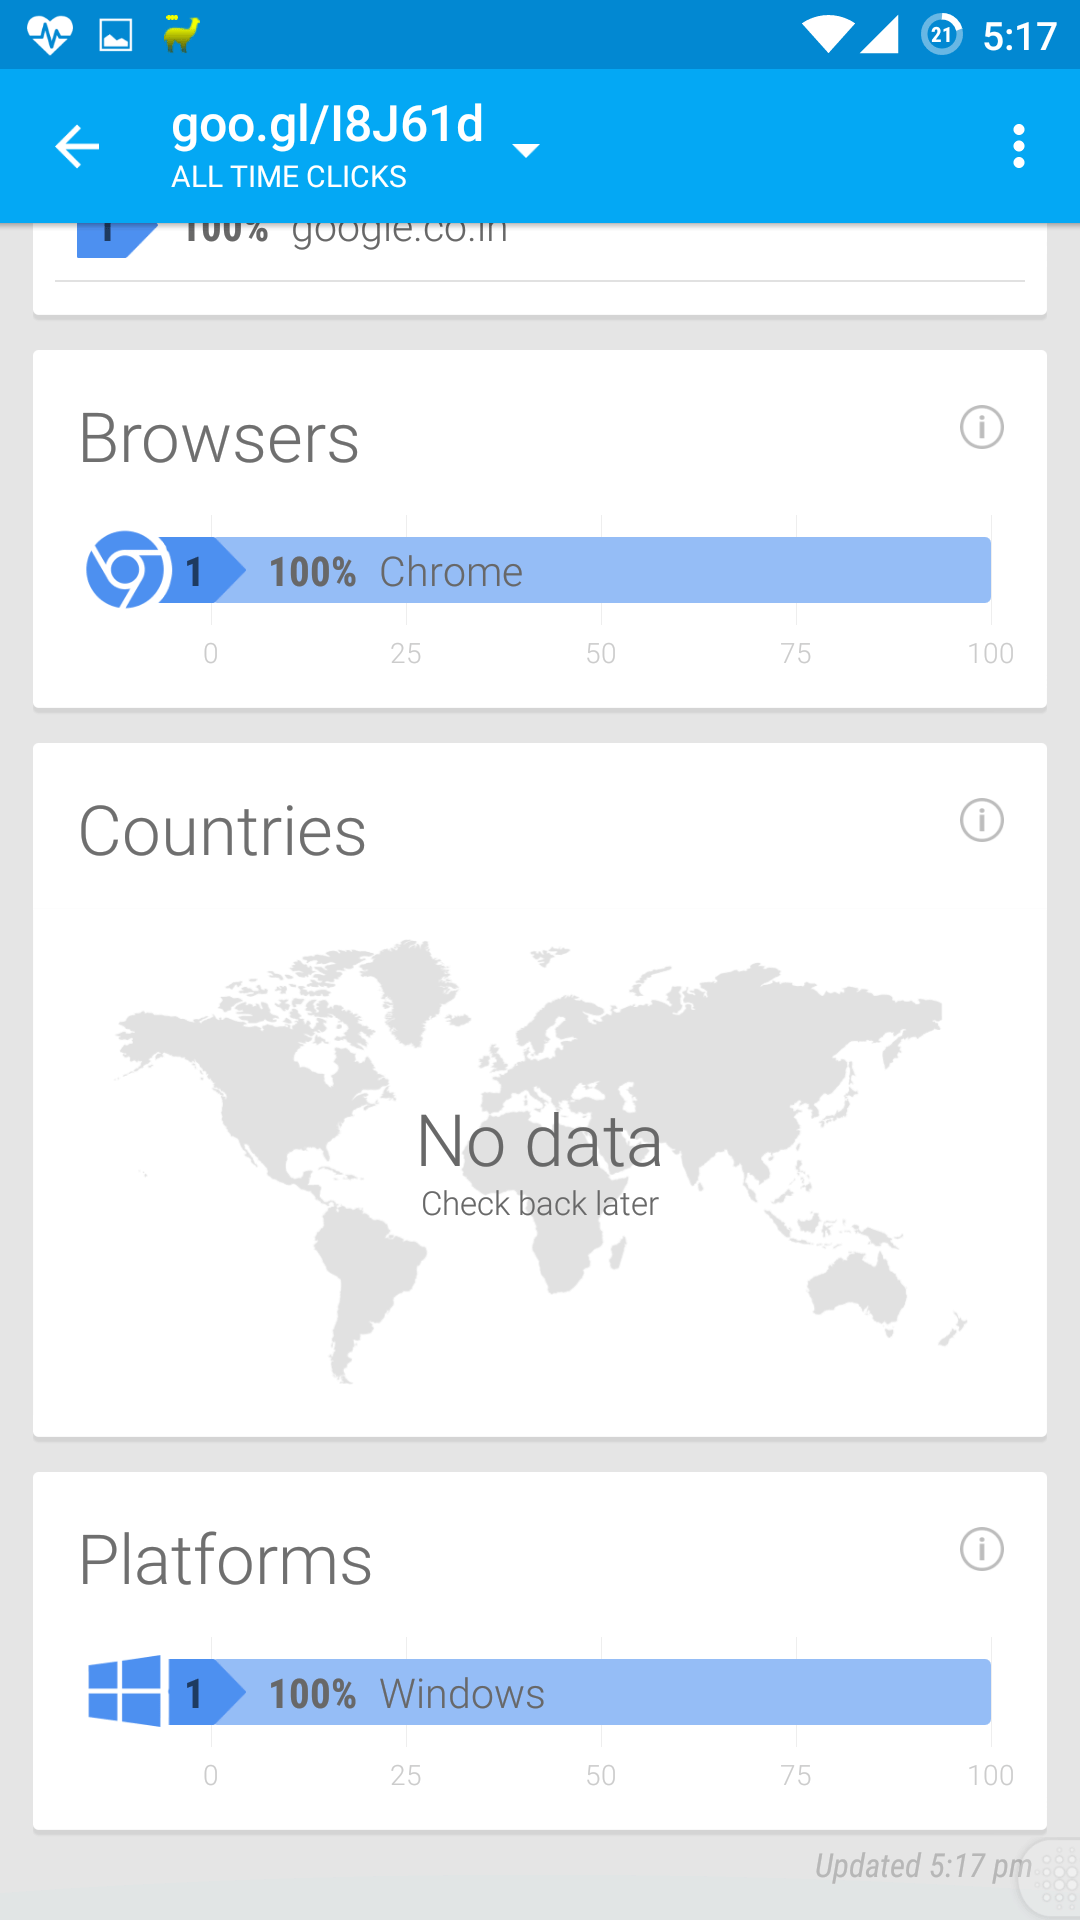Tap the 100% Windows bar in Platforms
This screenshot has width=1080, height=1920.
580,1692
